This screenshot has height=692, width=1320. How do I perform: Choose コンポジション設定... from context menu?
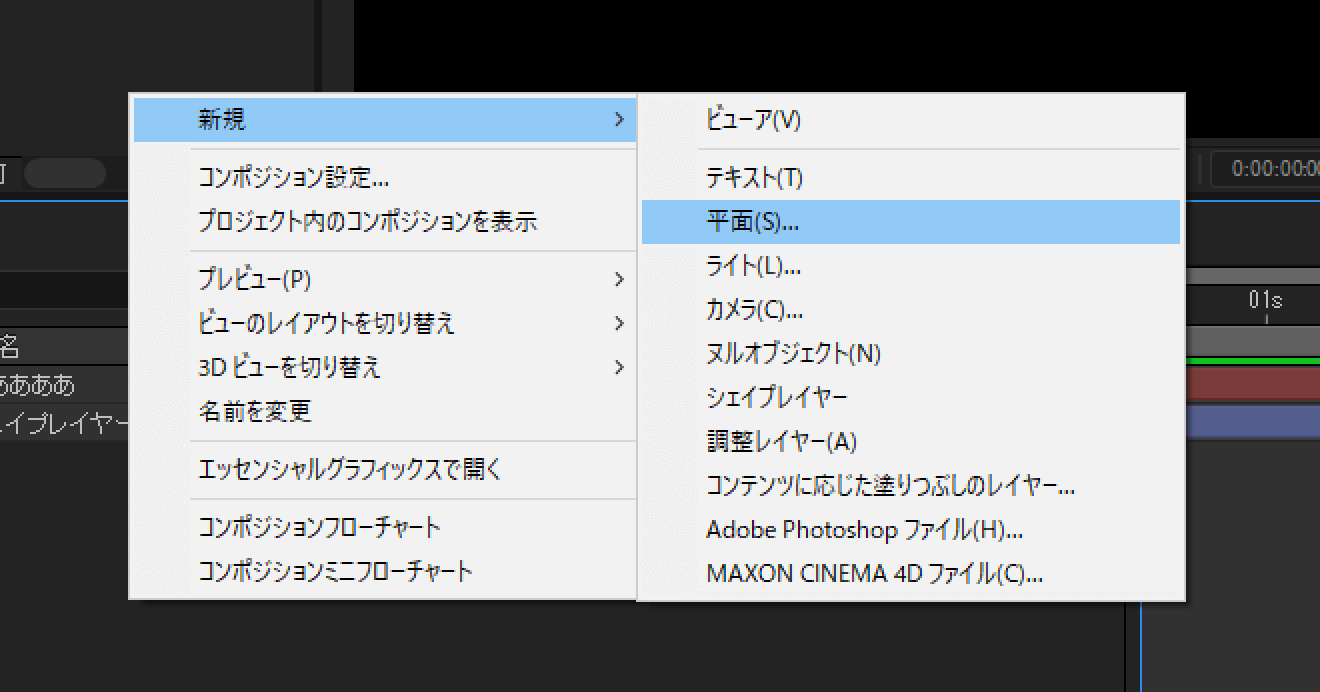pyautogui.click(x=385, y=178)
